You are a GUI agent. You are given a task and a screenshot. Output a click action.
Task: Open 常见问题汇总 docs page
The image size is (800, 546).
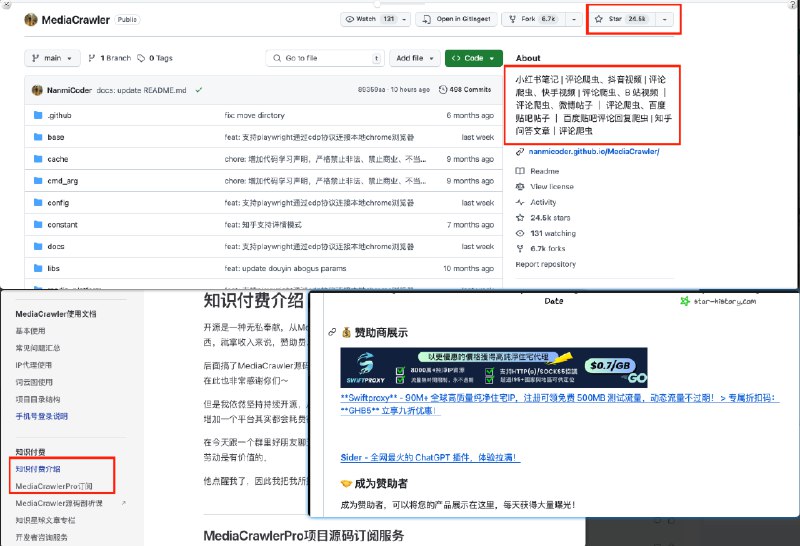pos(38,348)
